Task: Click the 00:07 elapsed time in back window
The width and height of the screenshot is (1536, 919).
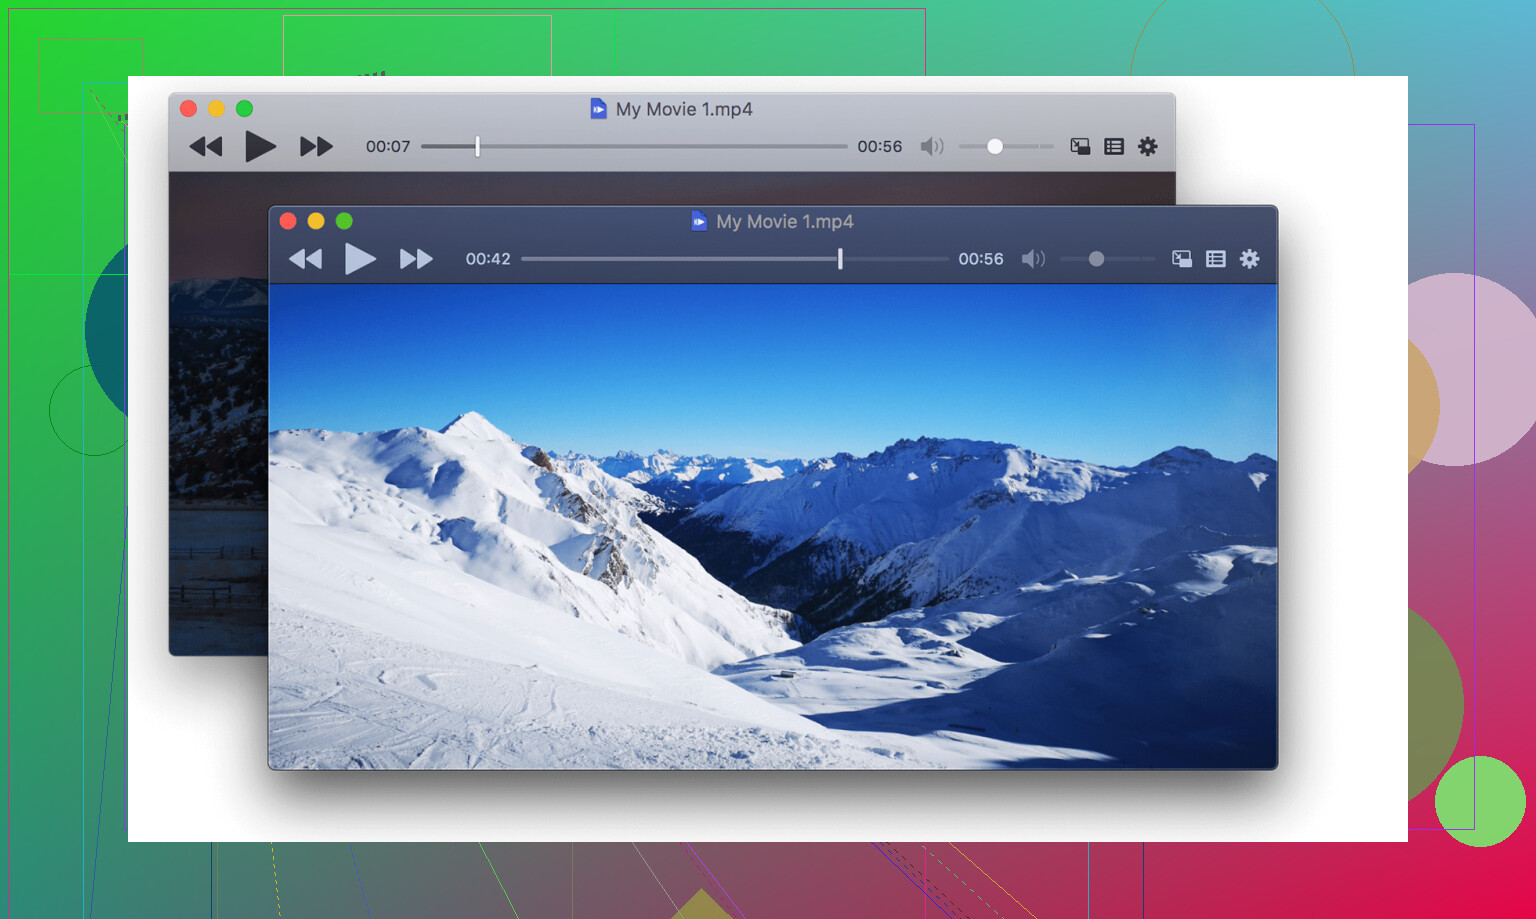Action: pos(388,147)
